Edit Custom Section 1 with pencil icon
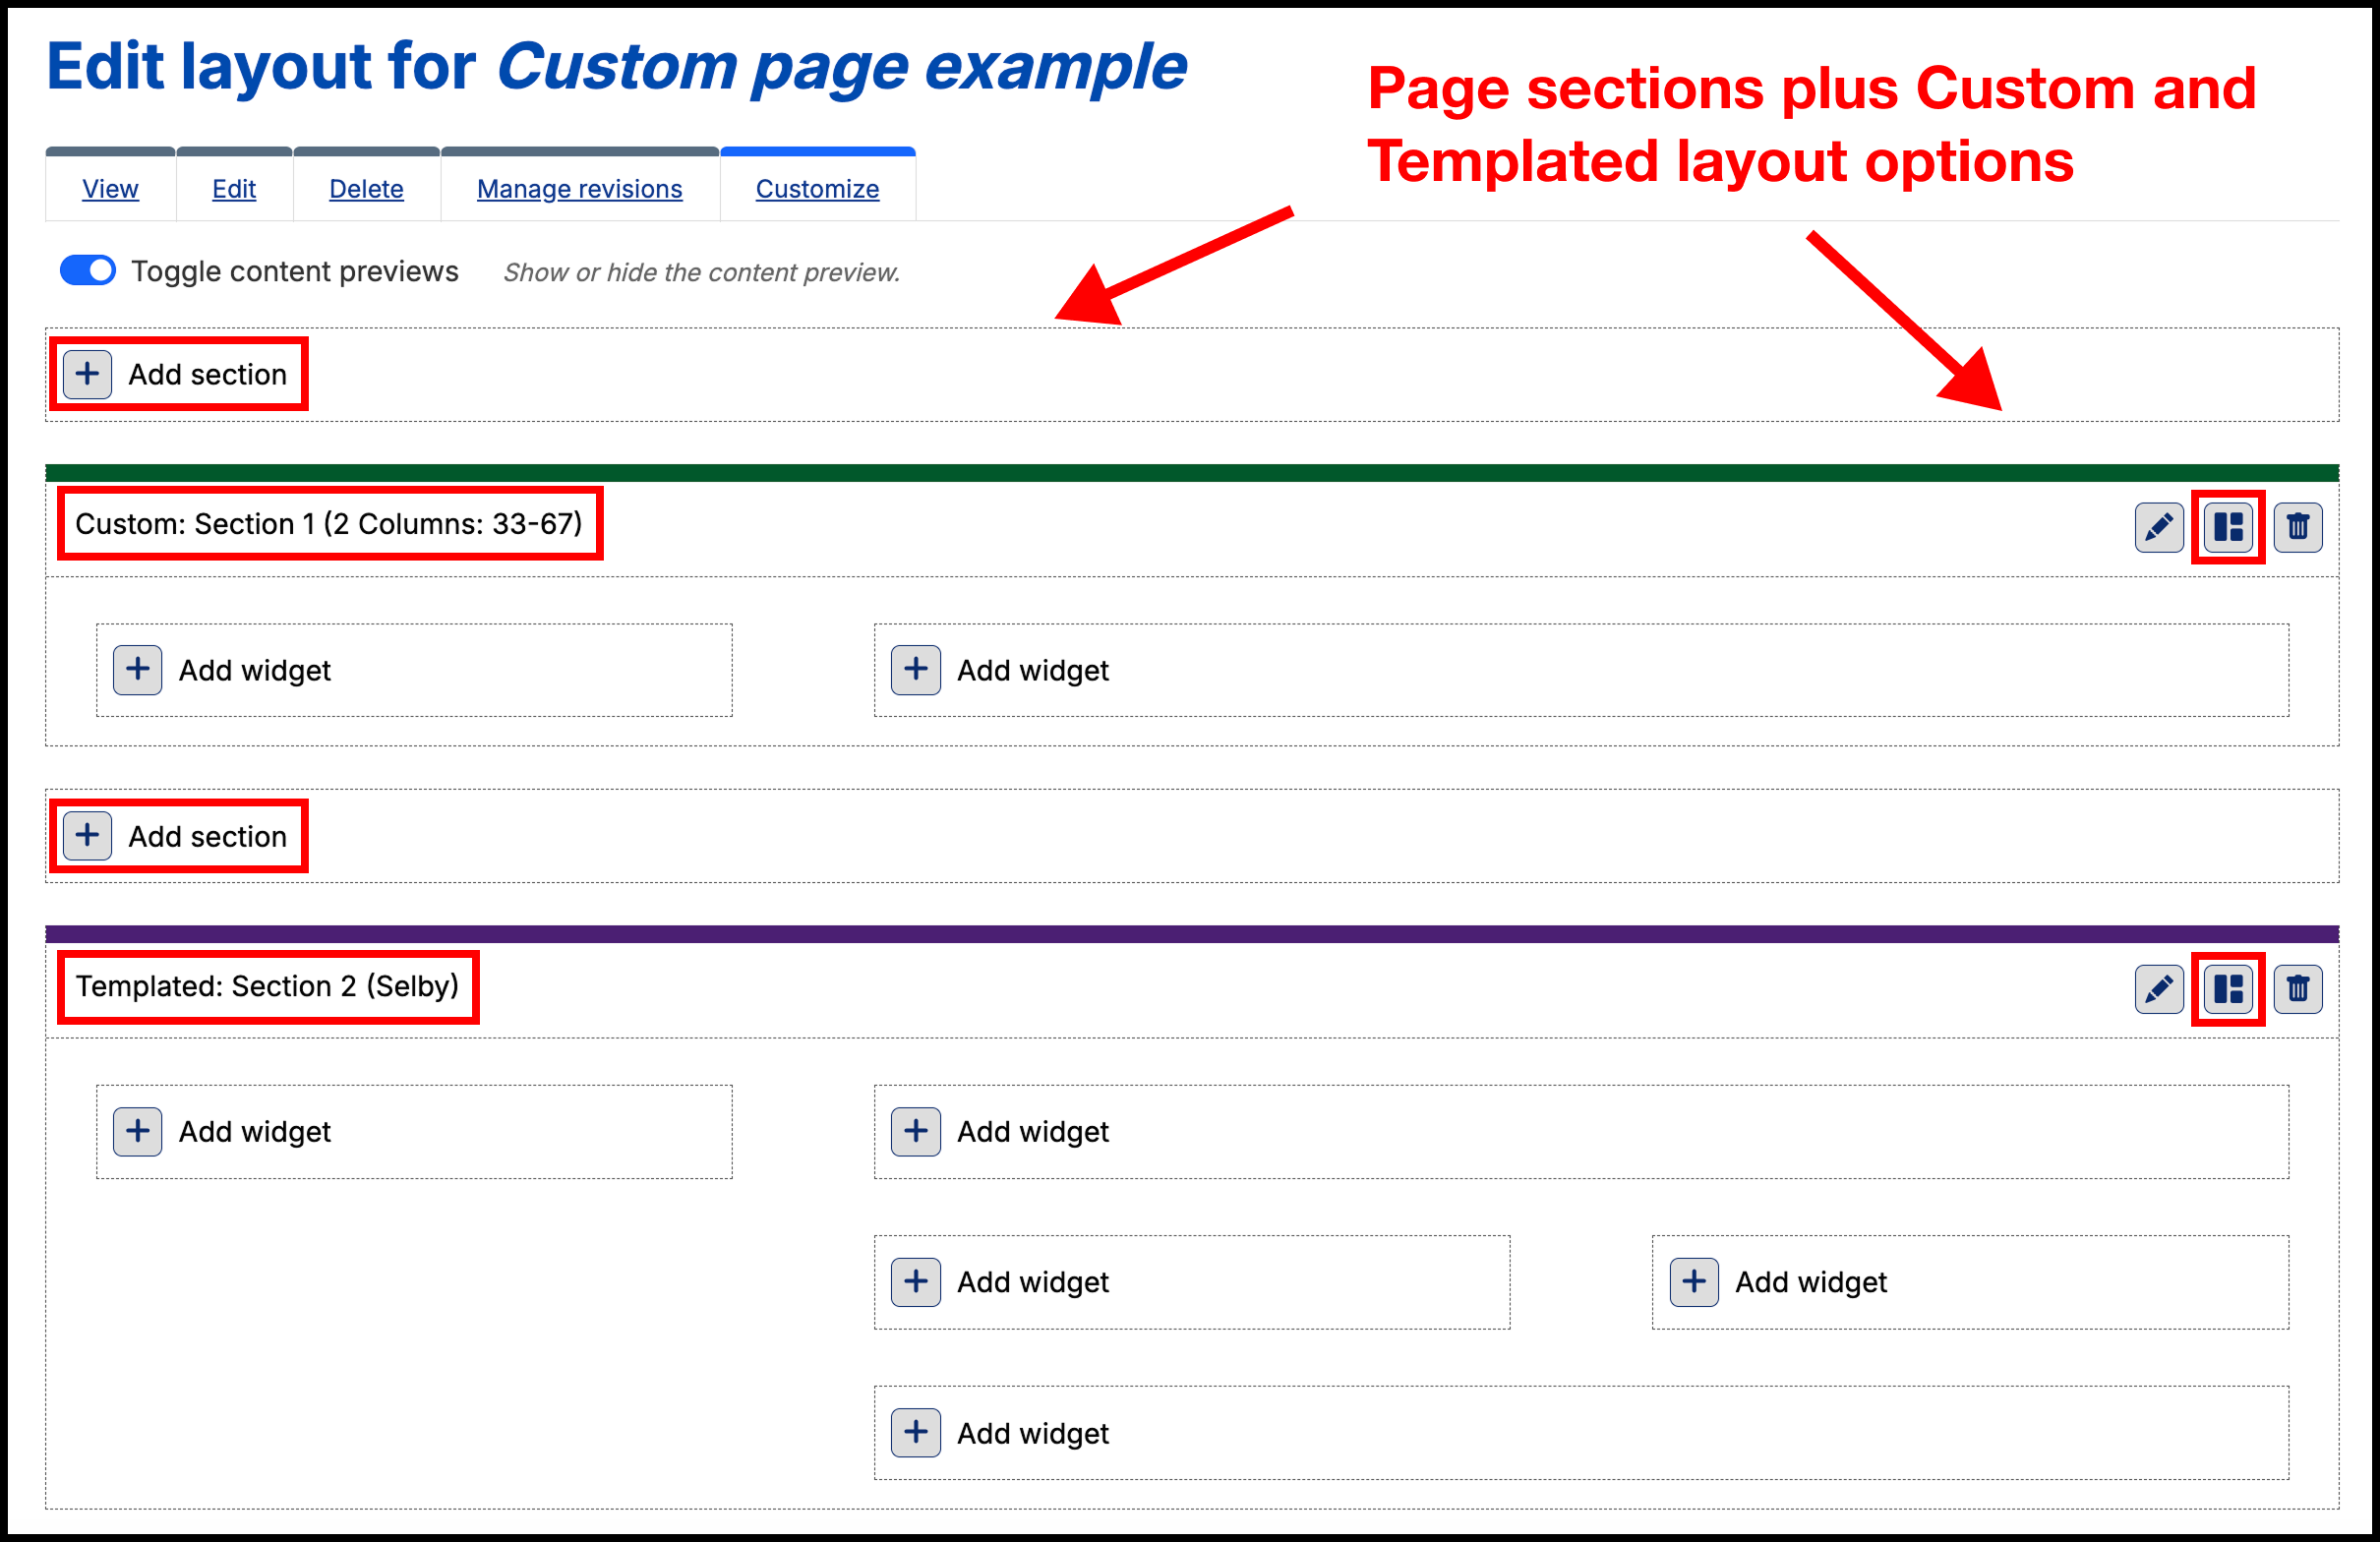The width and height of the screenshot is (2380, 1542). [x=2159, y=526]
